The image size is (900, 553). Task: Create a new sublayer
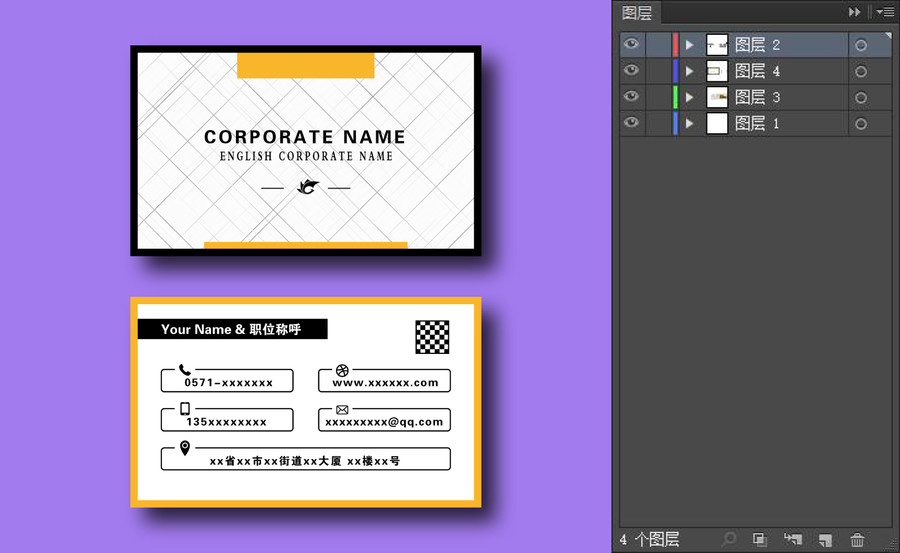(793, 539)
